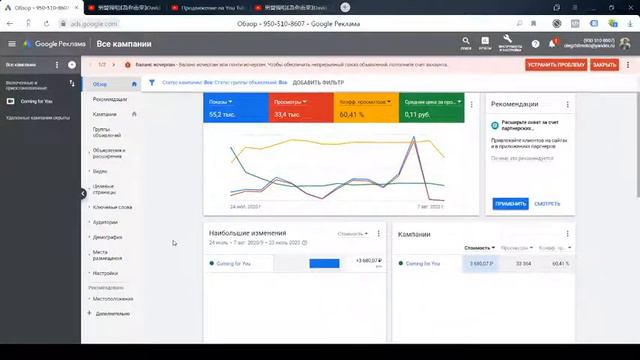
Task: Select Coming for You campaign in dark sidebar
Action: click(36, 101)
